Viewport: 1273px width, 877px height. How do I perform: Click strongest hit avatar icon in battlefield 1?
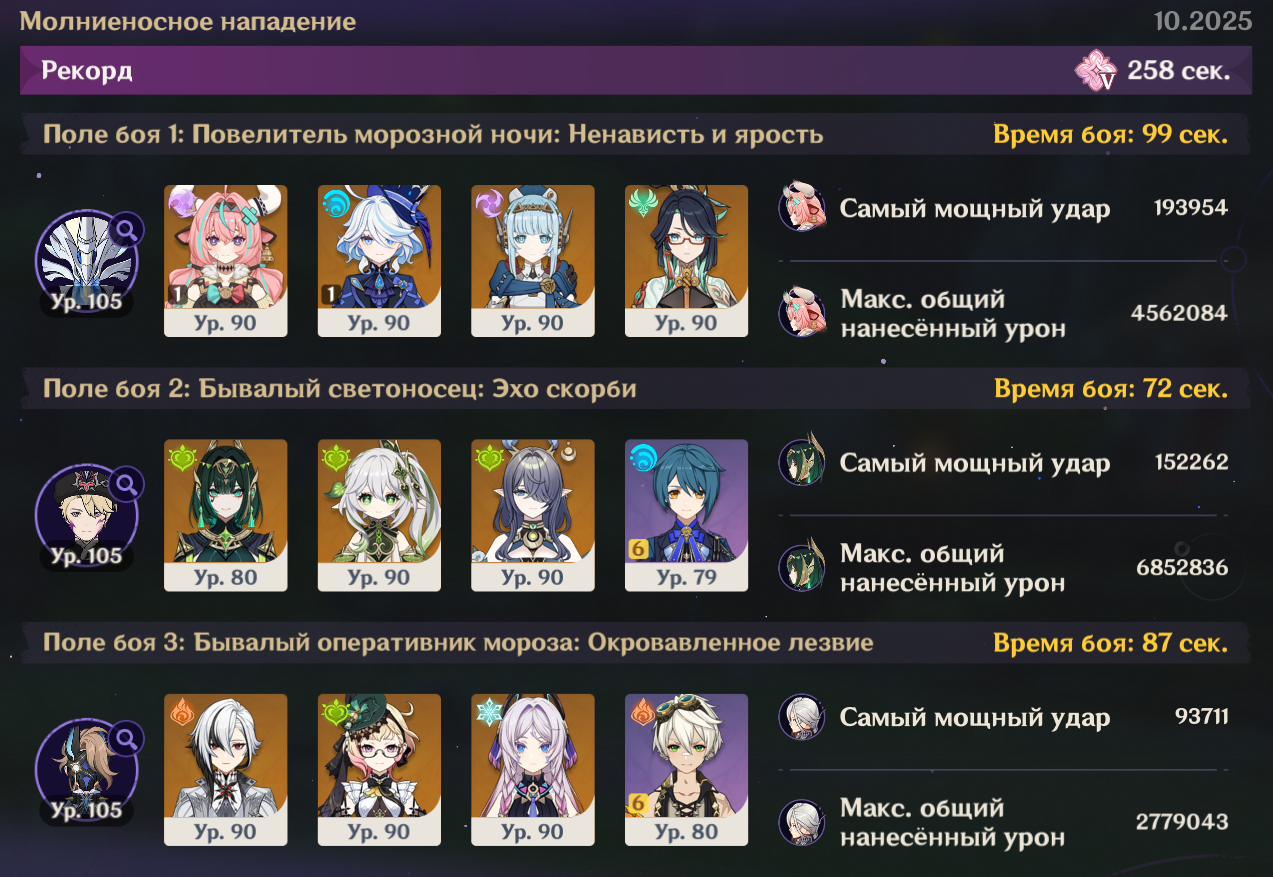pyautogui.click(x=802, y=207)
